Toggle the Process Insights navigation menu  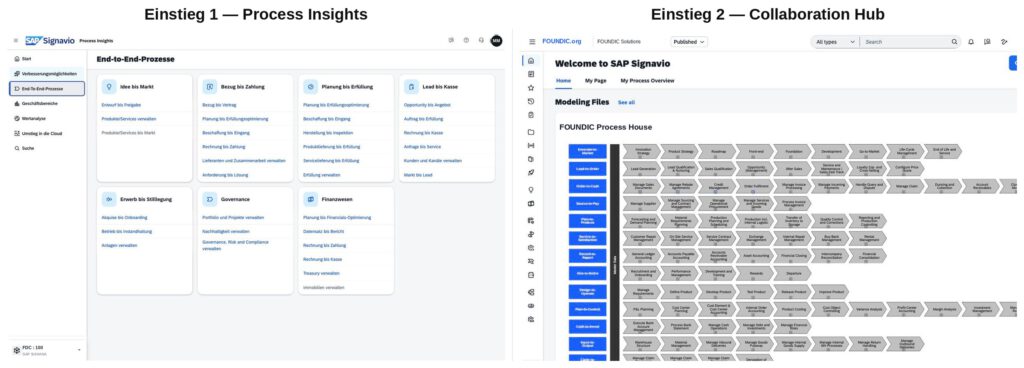pos(16,40)
